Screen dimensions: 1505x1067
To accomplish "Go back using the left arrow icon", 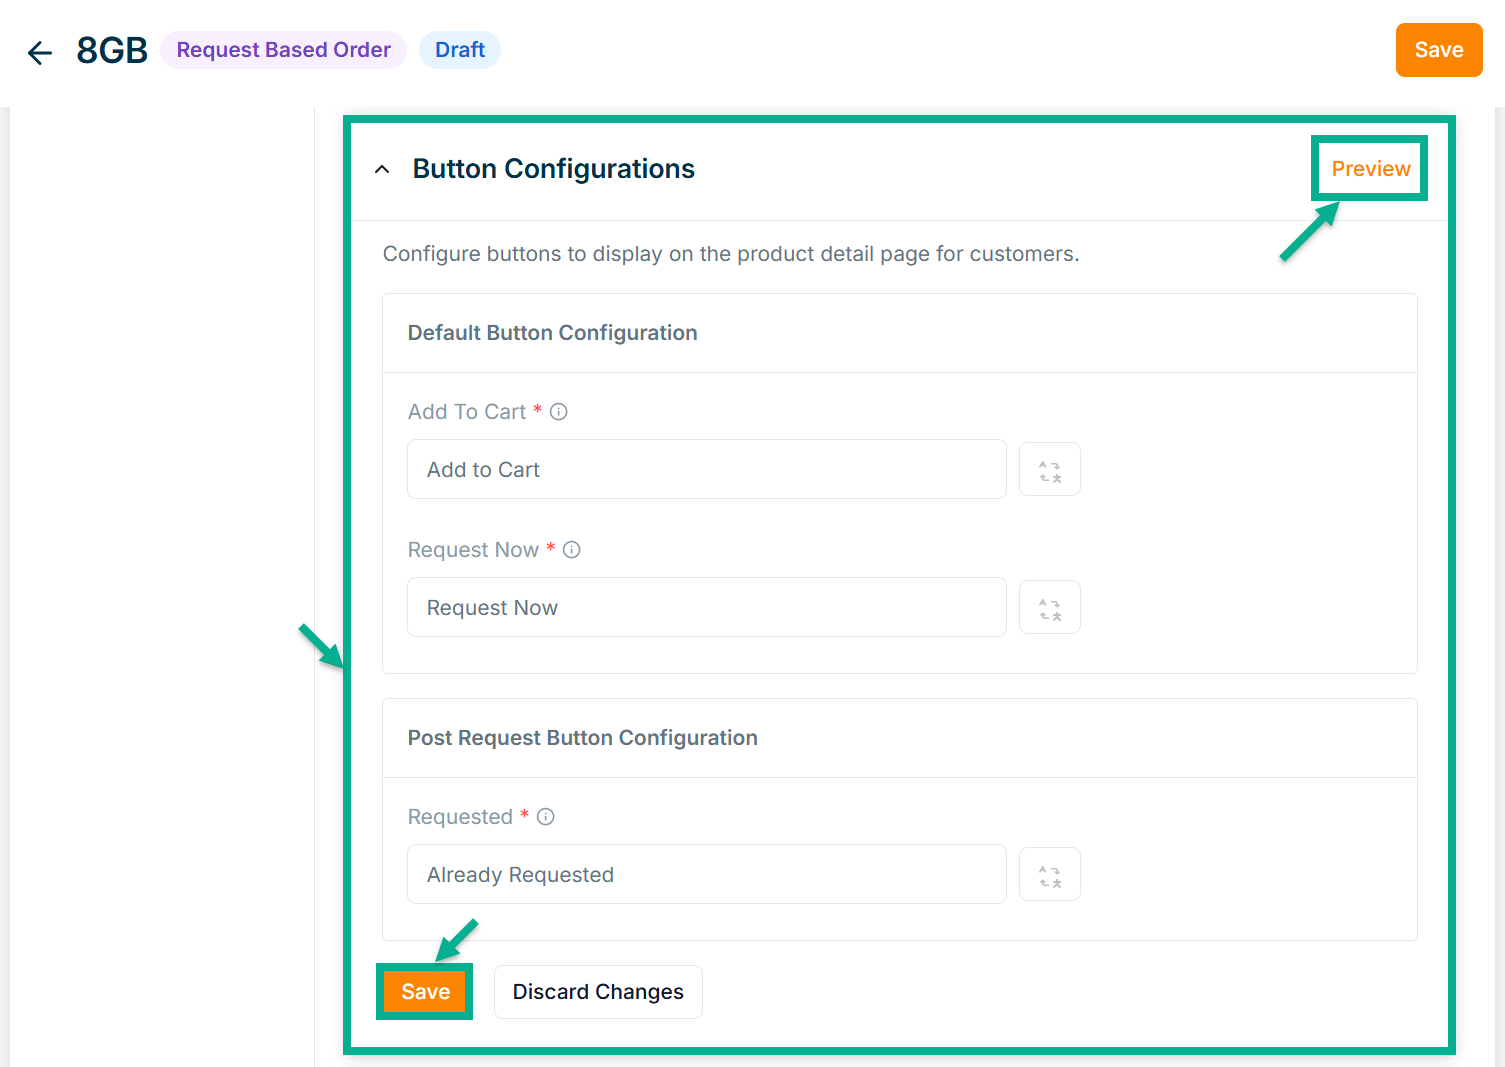I will [40, 52].
